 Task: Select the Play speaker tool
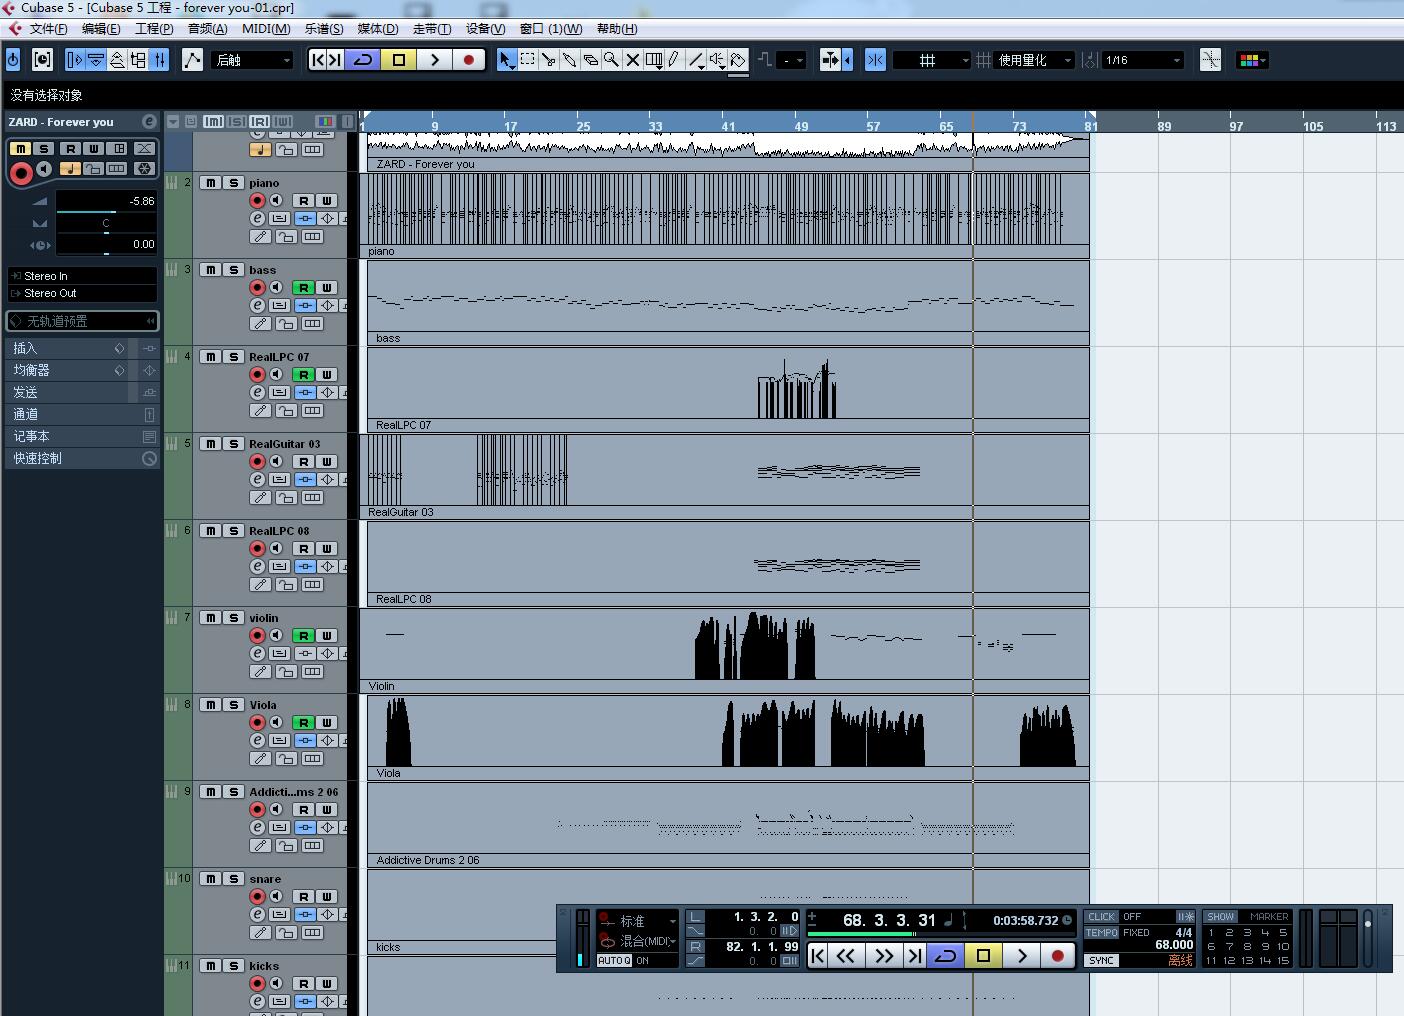(717, 60)
